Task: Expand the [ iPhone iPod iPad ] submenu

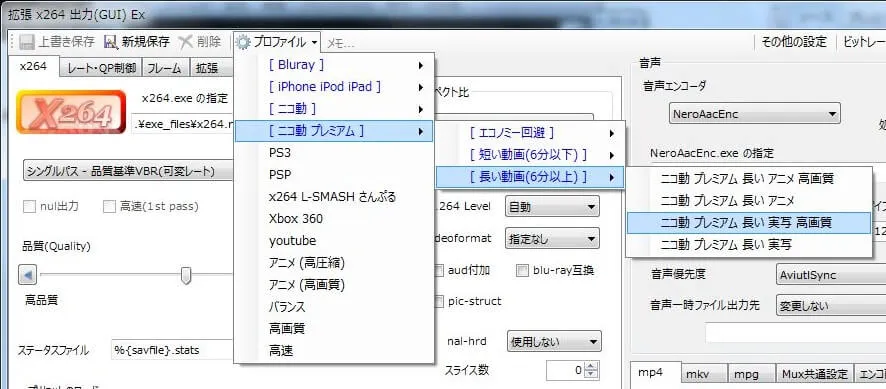Action: (x=335, y=87)
